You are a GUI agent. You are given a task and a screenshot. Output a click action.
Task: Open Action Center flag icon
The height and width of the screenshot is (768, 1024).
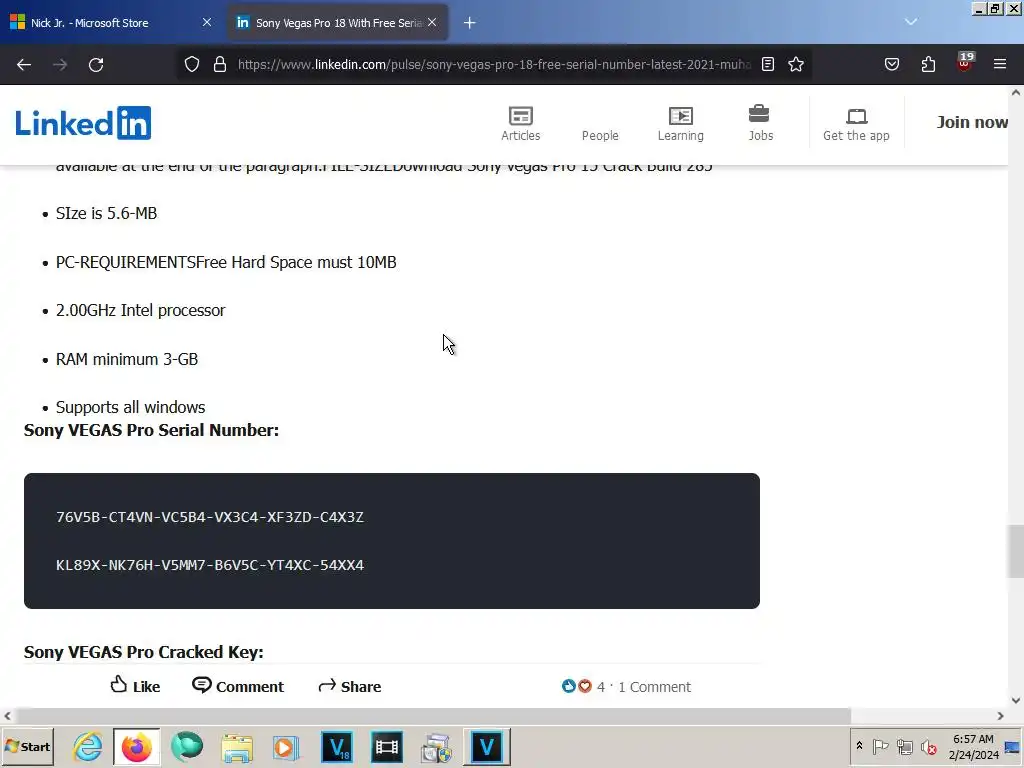tap(880, 746)
